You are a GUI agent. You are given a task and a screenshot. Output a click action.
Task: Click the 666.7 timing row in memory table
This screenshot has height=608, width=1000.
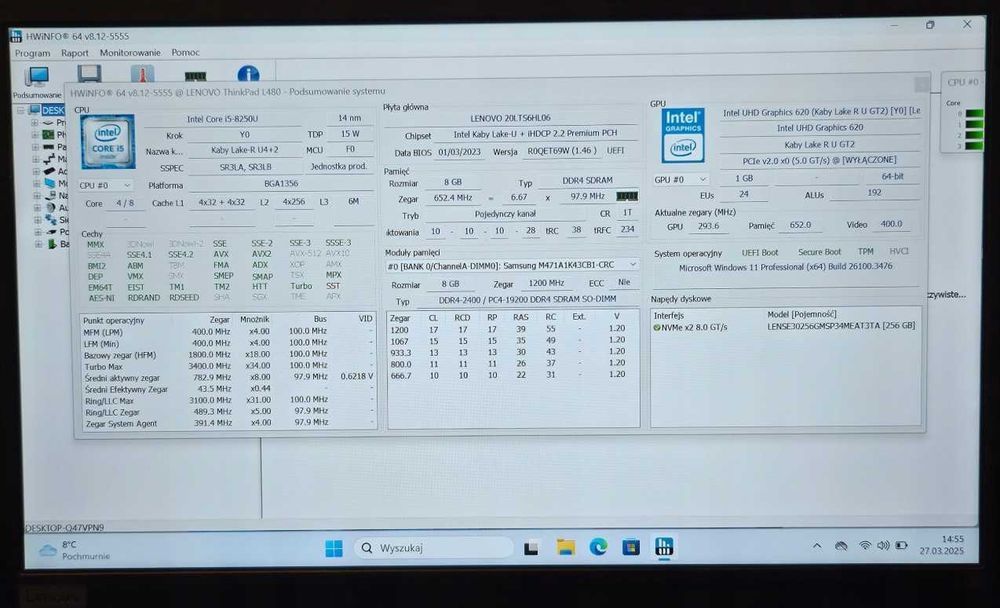(x=513, y=375)
